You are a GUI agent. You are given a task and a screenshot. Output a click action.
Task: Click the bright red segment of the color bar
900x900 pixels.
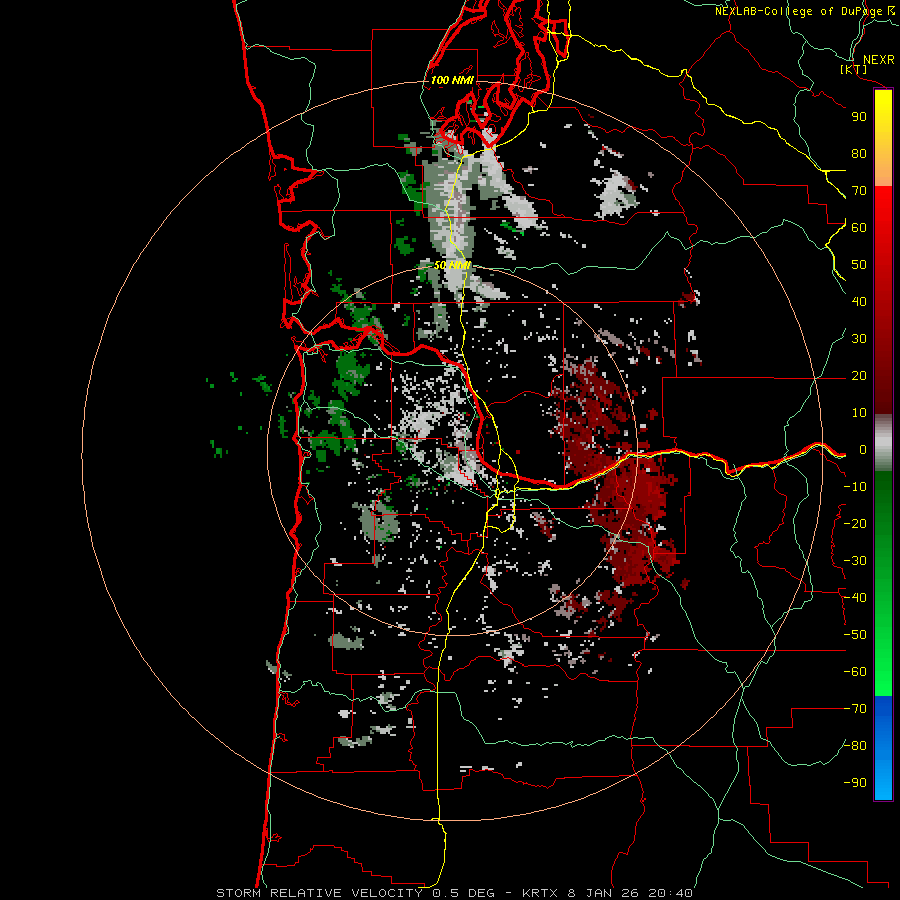coord(883,212)
